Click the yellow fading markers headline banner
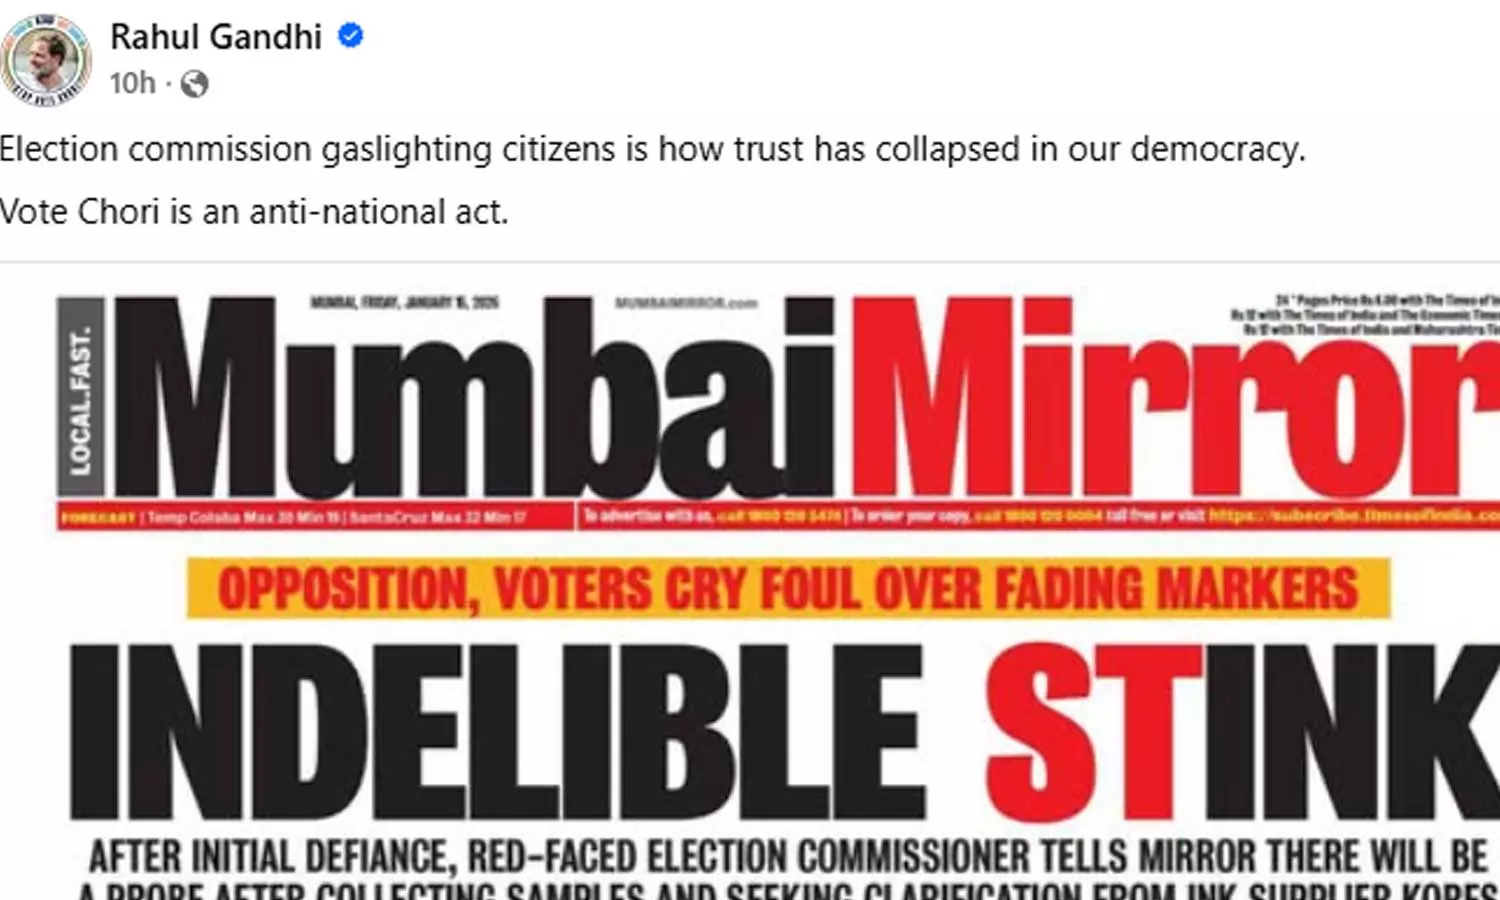The width and height of the screenshot is (1500, 900). (x=788, y=588)
